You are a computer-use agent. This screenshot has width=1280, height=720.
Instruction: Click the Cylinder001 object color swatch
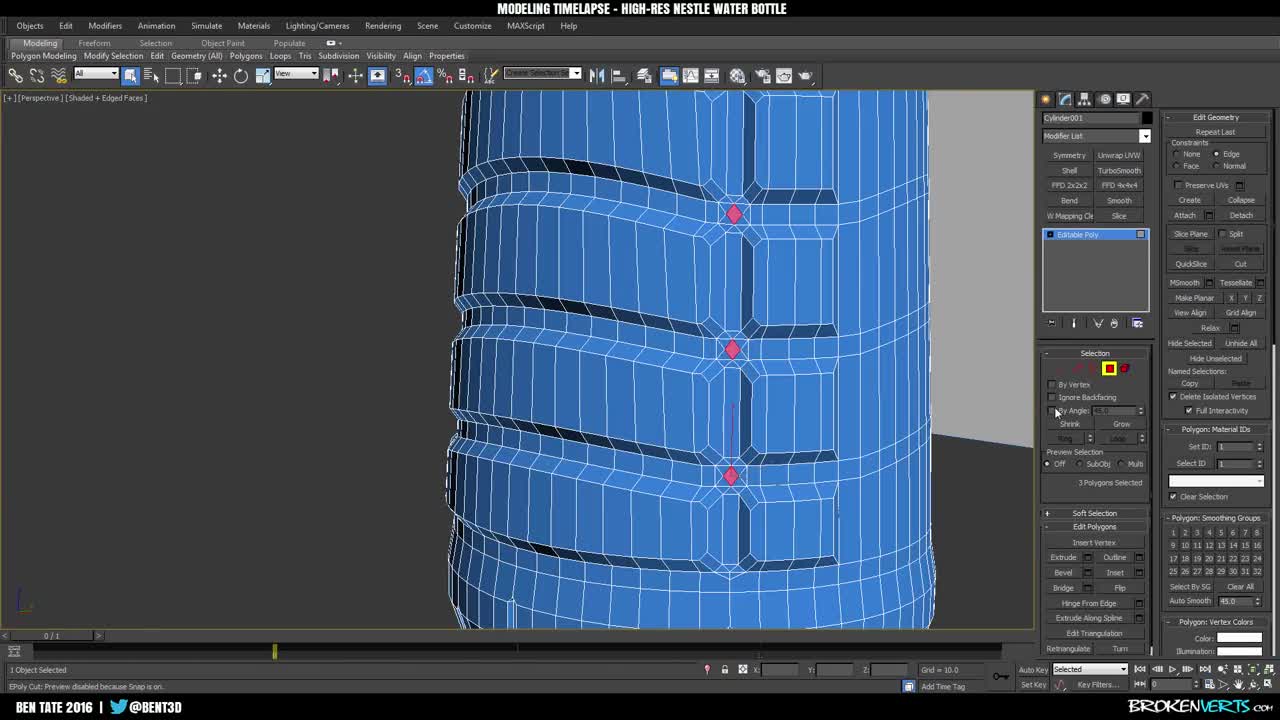[x=1147, y=118]
